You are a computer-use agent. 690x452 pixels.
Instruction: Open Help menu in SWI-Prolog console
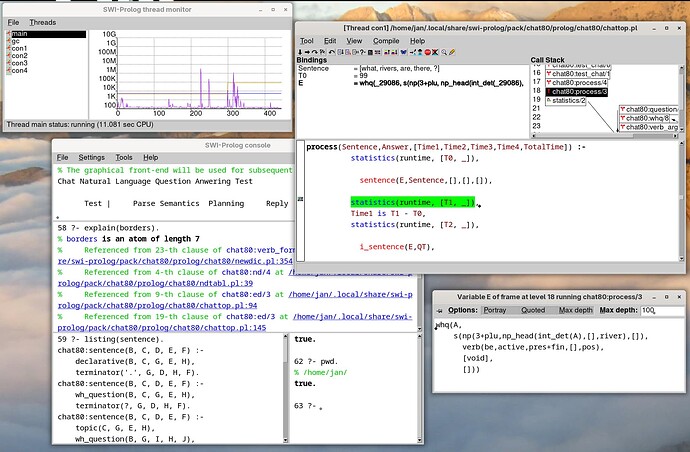click(x=150, y=158)
